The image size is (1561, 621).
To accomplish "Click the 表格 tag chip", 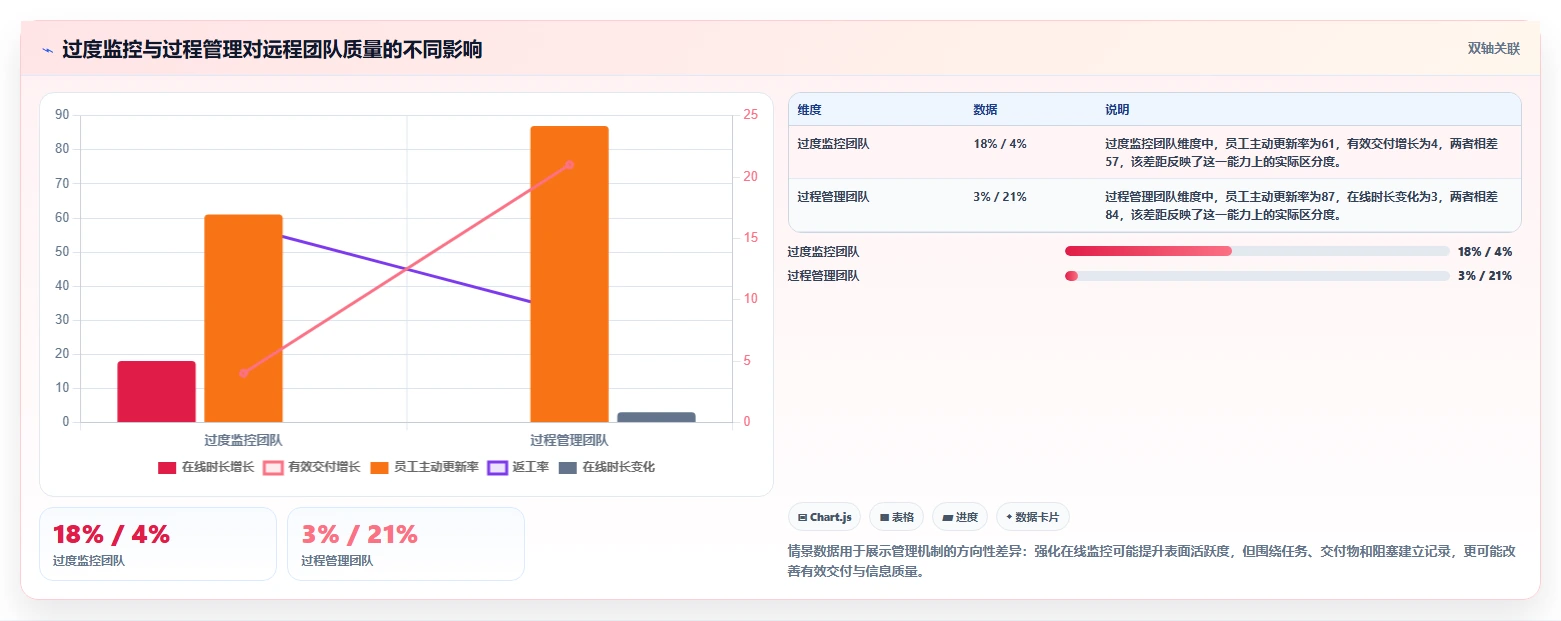I will 896,517.
